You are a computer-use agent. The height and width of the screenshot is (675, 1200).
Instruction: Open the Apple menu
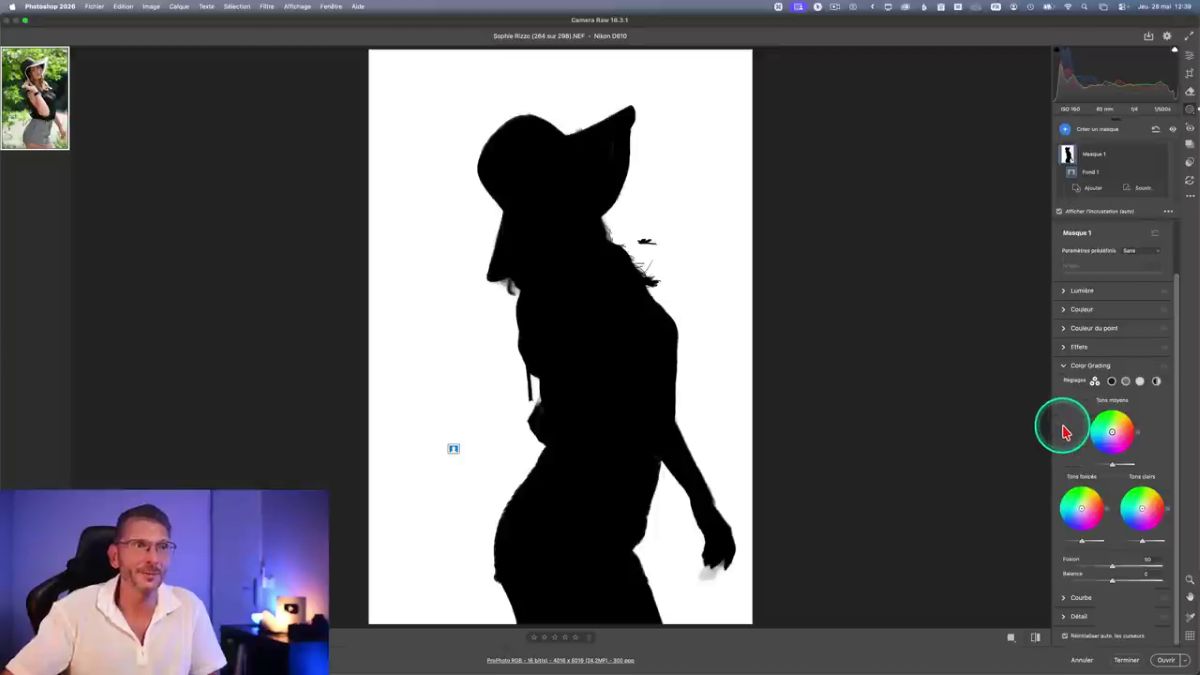click(12, 6)
